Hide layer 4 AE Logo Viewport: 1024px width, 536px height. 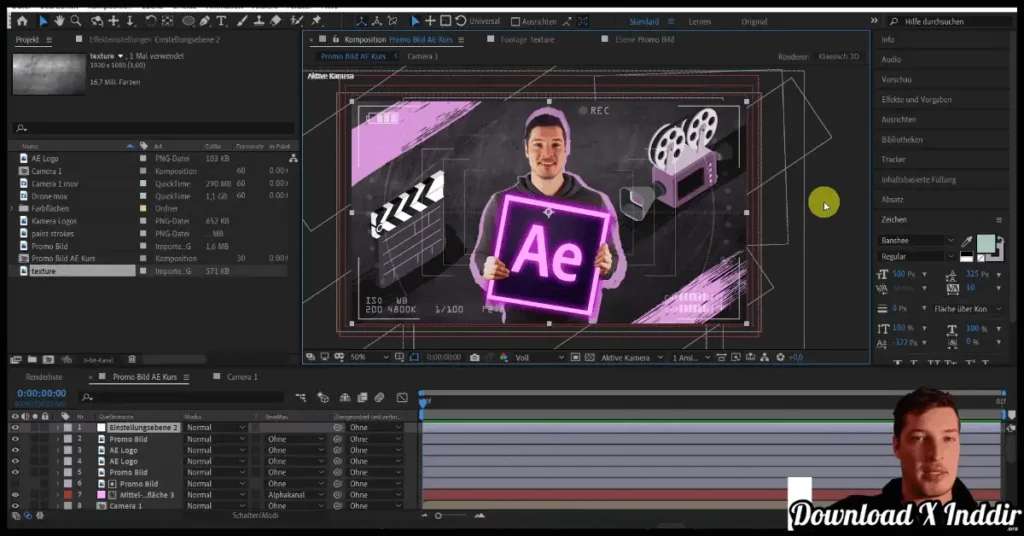15,461
